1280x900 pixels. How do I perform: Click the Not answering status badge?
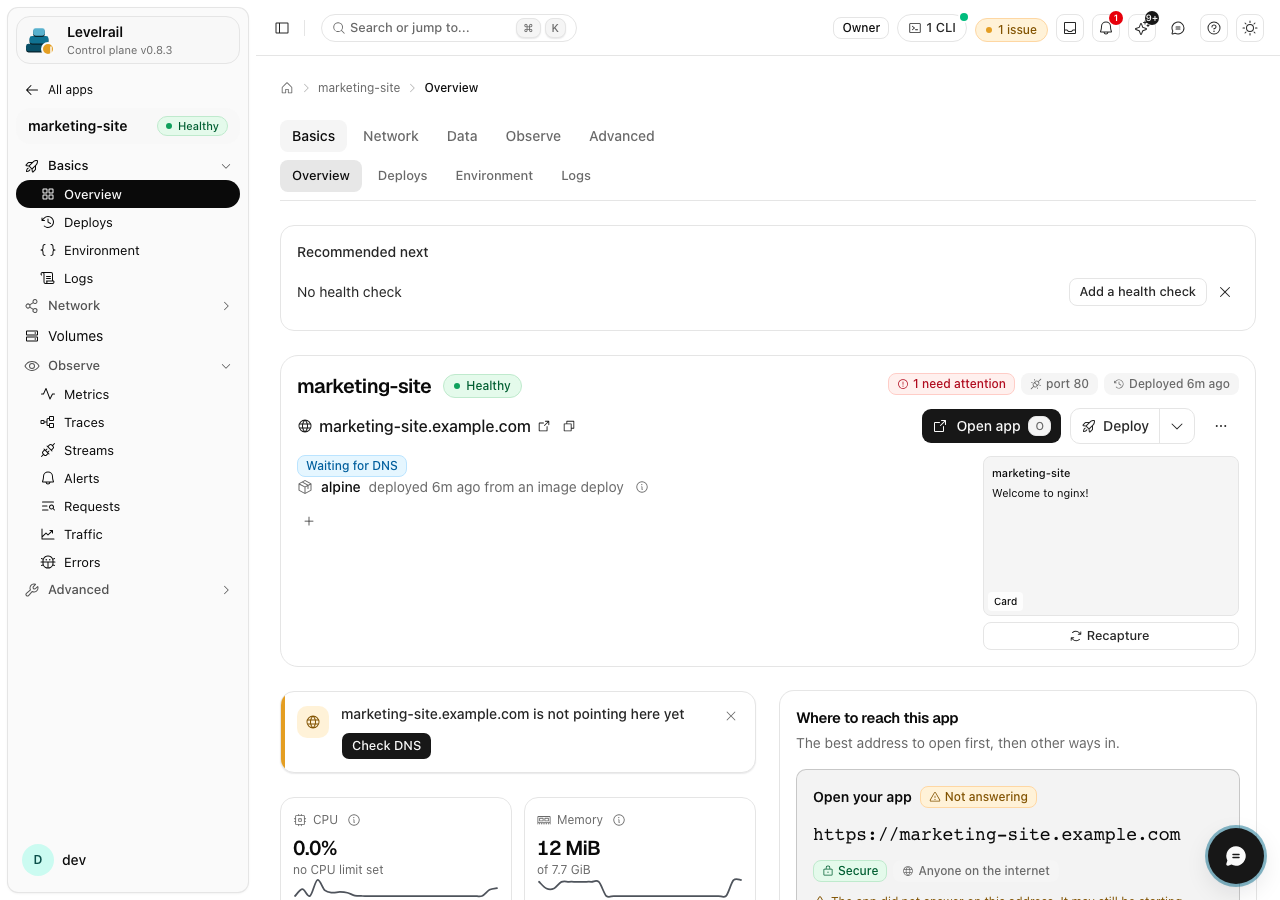978,797
